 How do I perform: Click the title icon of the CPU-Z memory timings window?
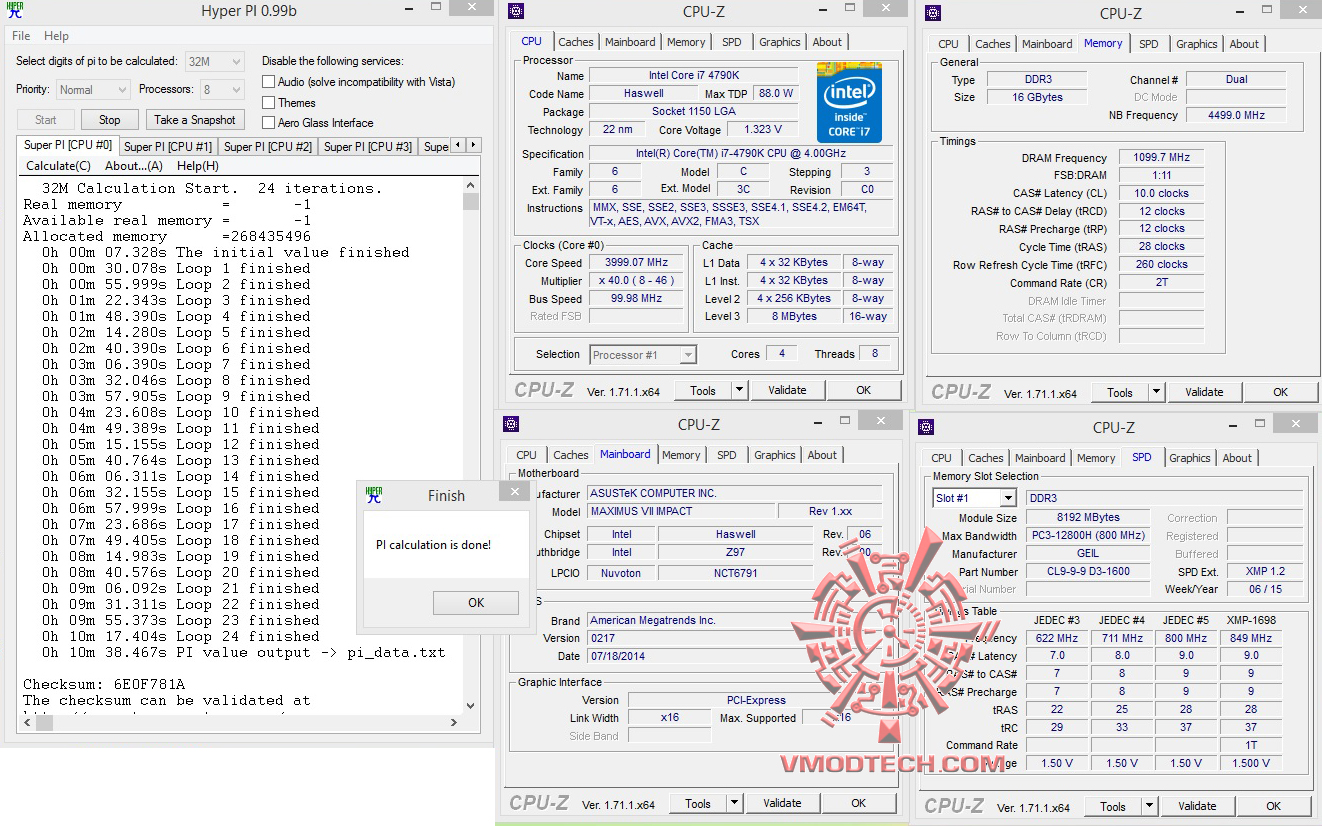coord(932,13)
